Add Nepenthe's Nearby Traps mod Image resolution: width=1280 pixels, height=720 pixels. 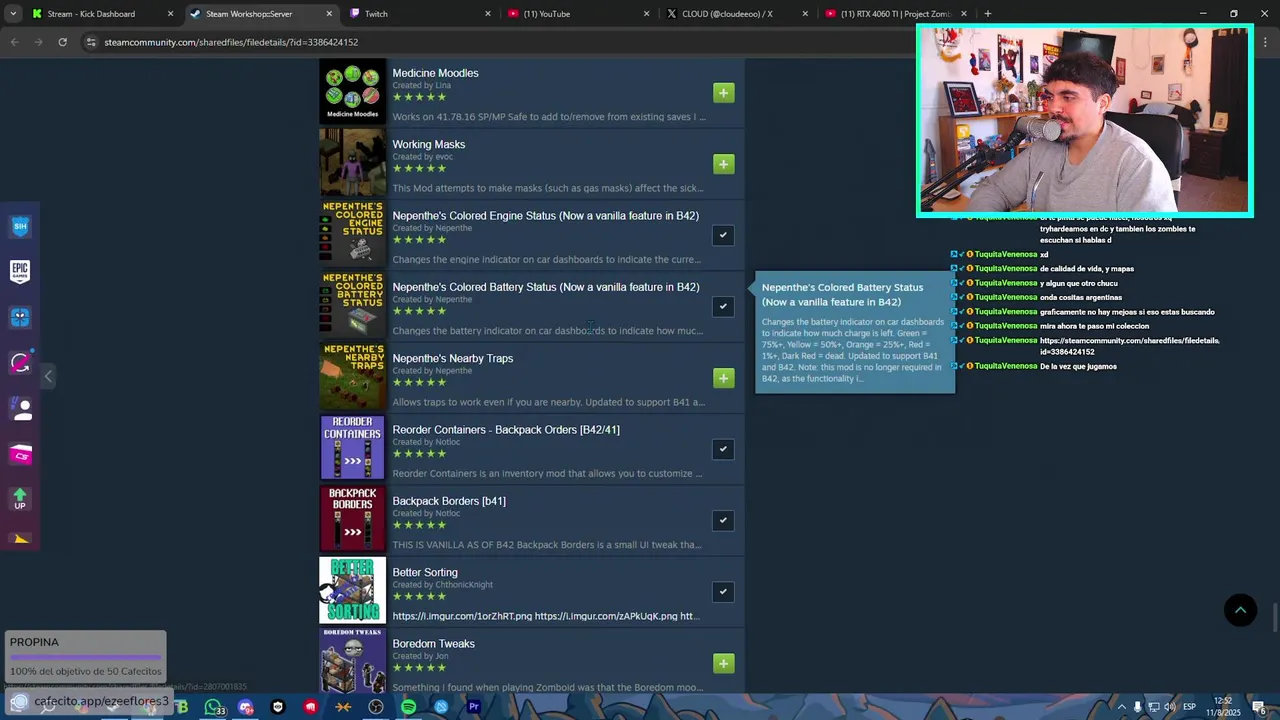point(723,378)
